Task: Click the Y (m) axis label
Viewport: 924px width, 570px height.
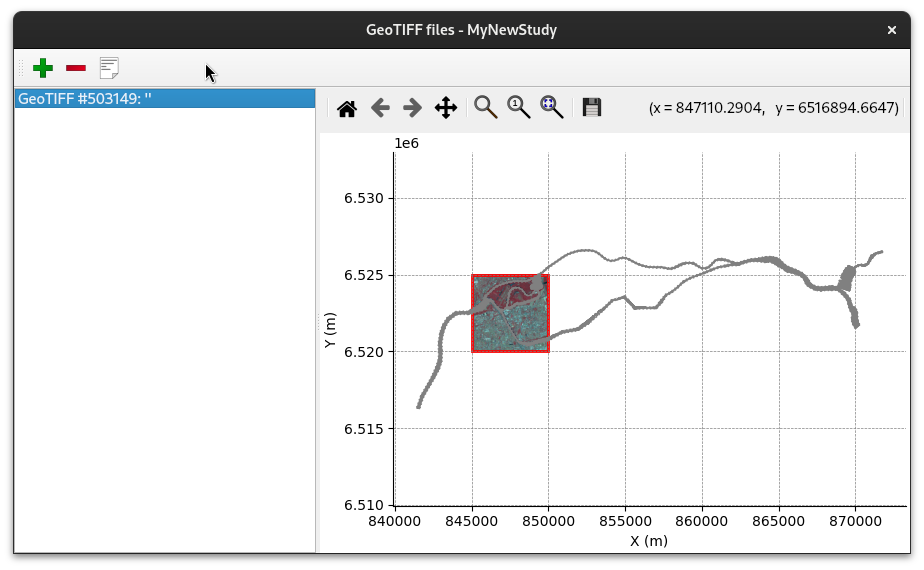Action: coord(330,330)
